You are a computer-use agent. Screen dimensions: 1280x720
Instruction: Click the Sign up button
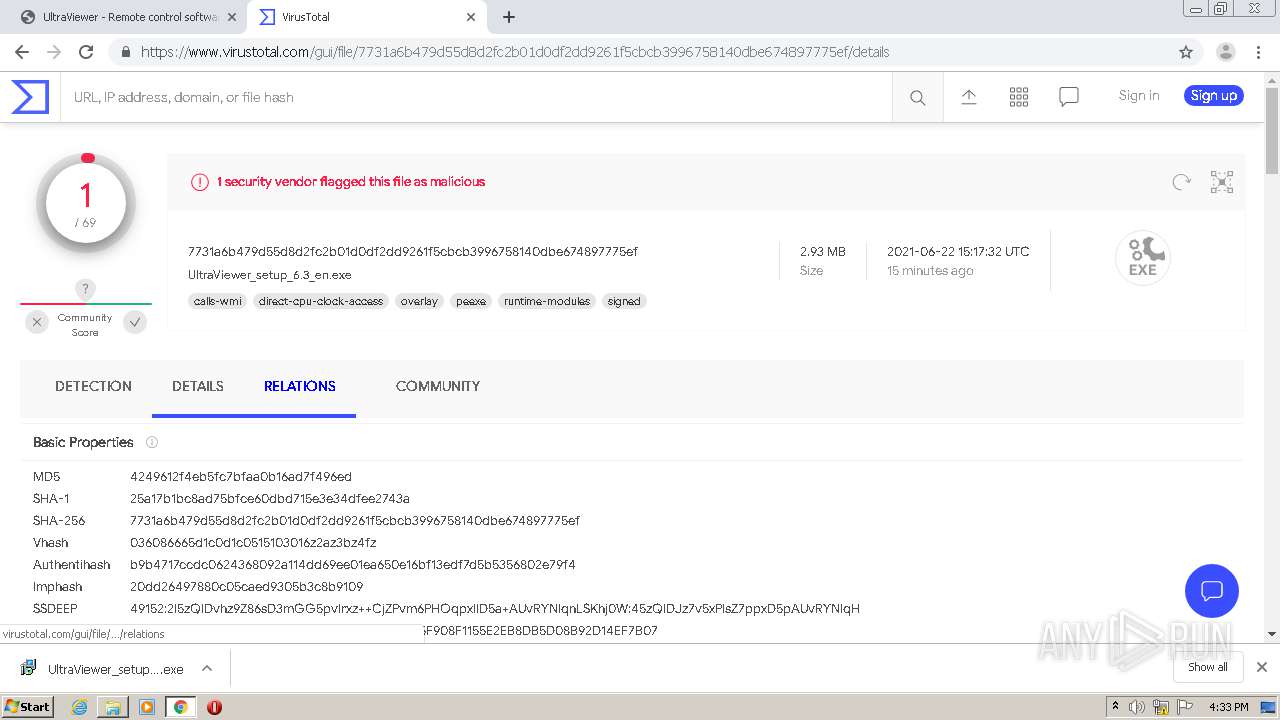click(1214, 96)
